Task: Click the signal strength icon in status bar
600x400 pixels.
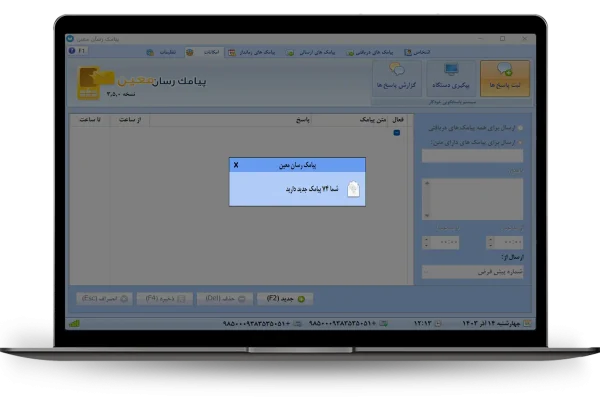Action: point(74,324)
